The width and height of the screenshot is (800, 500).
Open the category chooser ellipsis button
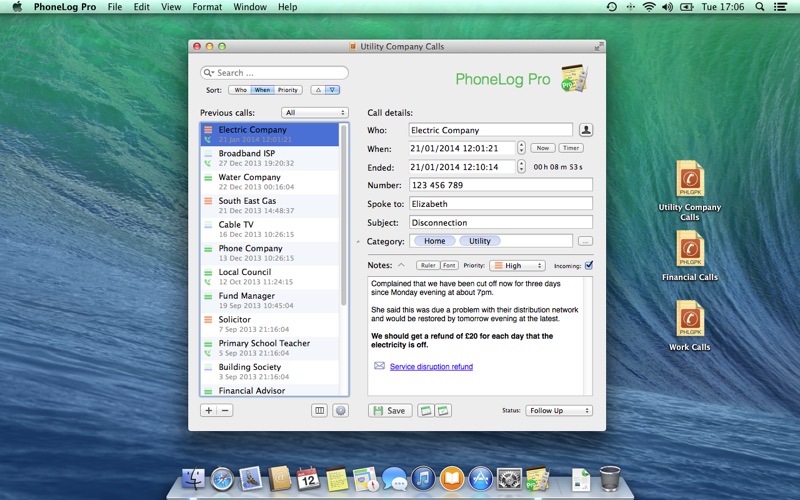[x=585, y=241]
